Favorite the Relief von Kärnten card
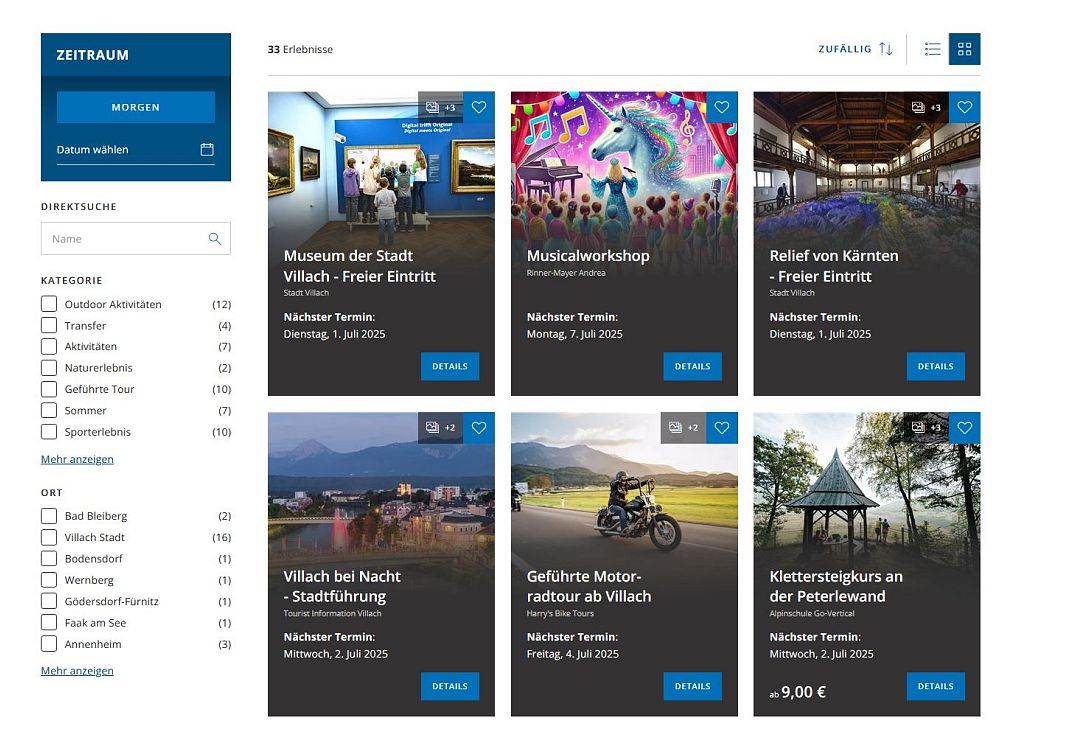 click(x=964, y=108)
